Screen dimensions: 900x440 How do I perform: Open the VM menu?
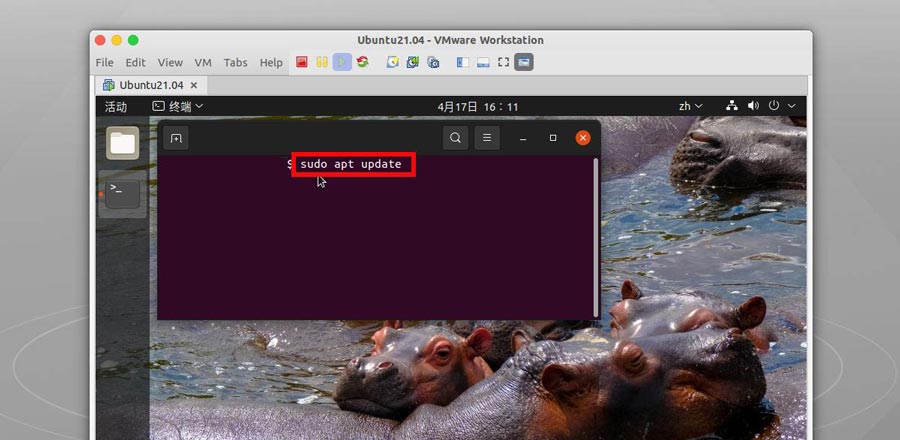pos(203,63)
